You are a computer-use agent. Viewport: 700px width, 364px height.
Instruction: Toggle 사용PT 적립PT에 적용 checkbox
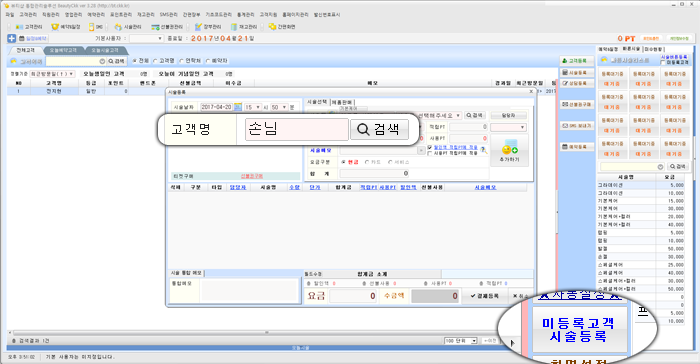[430, 153]
